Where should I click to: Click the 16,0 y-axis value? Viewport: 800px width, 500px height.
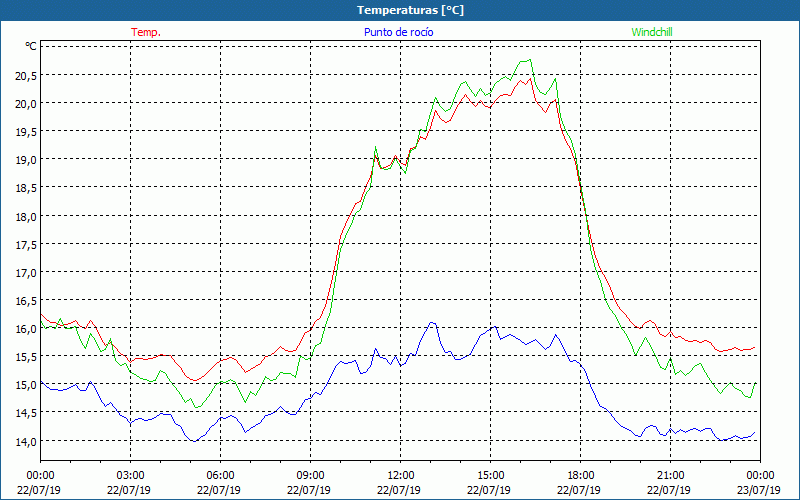(x=26, y=329)
